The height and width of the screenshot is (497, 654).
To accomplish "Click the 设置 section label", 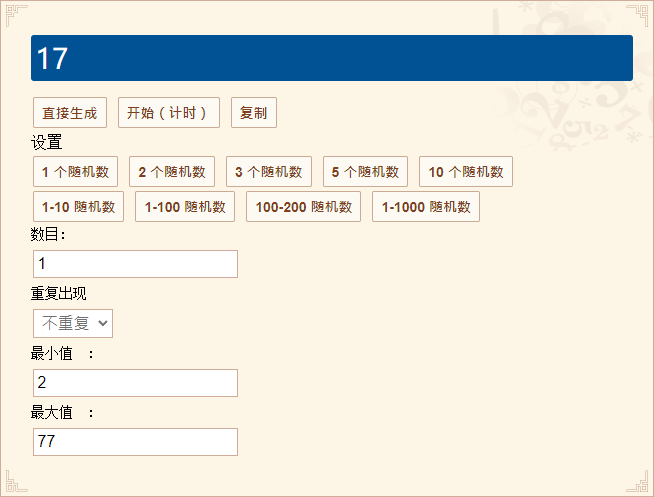I will [46, 142].
